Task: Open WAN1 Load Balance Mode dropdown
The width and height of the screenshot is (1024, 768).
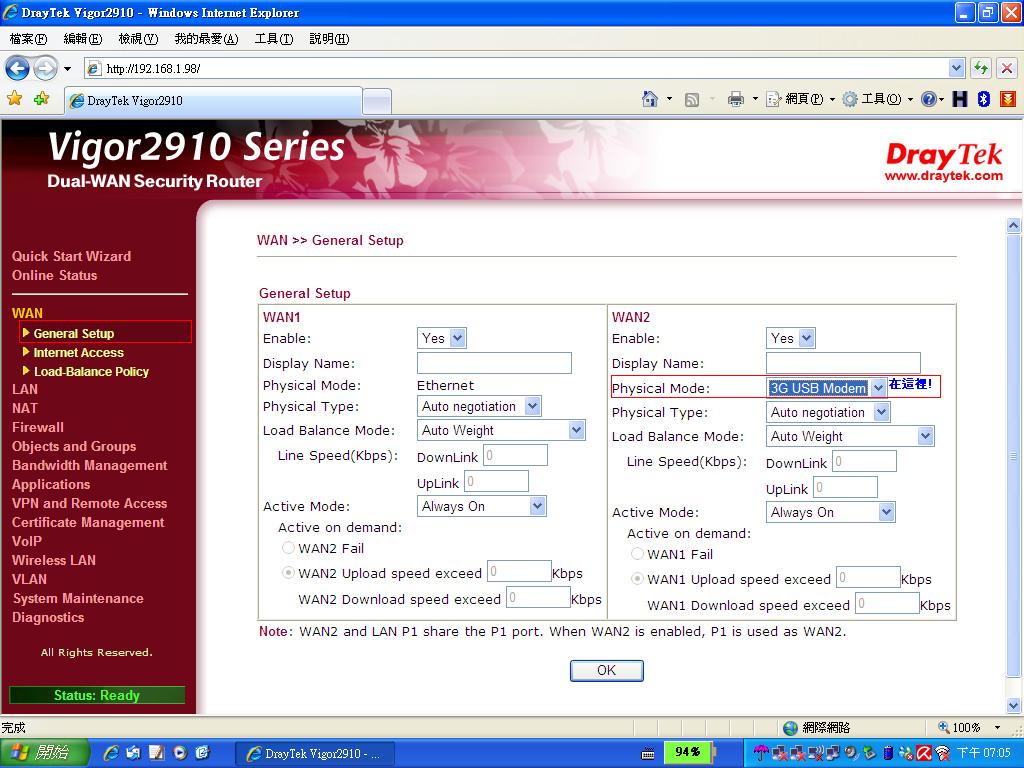Action: pos(501,430)
